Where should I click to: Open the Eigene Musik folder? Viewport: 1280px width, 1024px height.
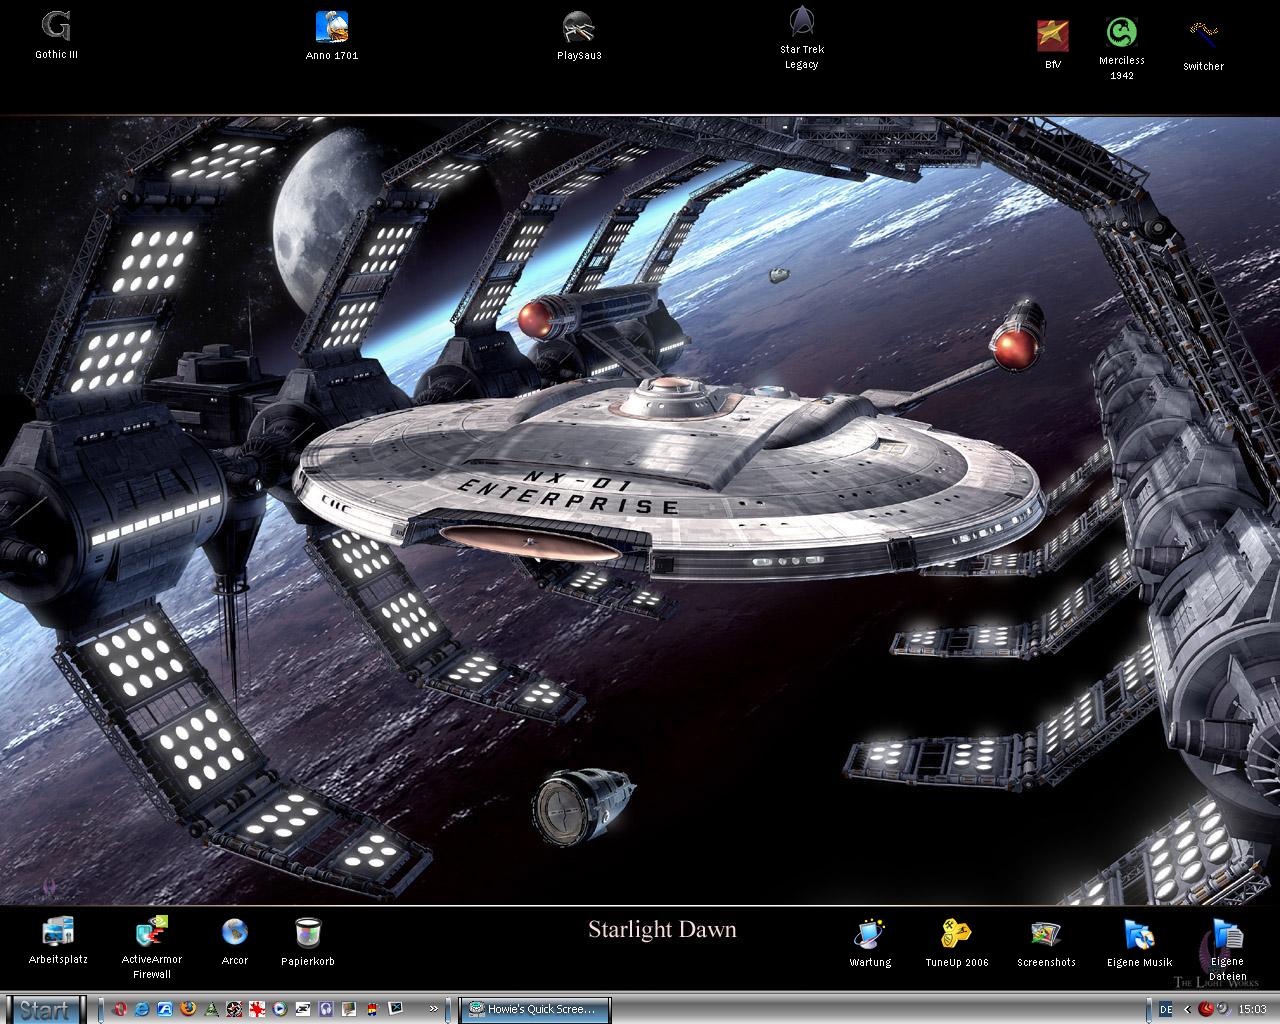click(x=1139, y=943)
